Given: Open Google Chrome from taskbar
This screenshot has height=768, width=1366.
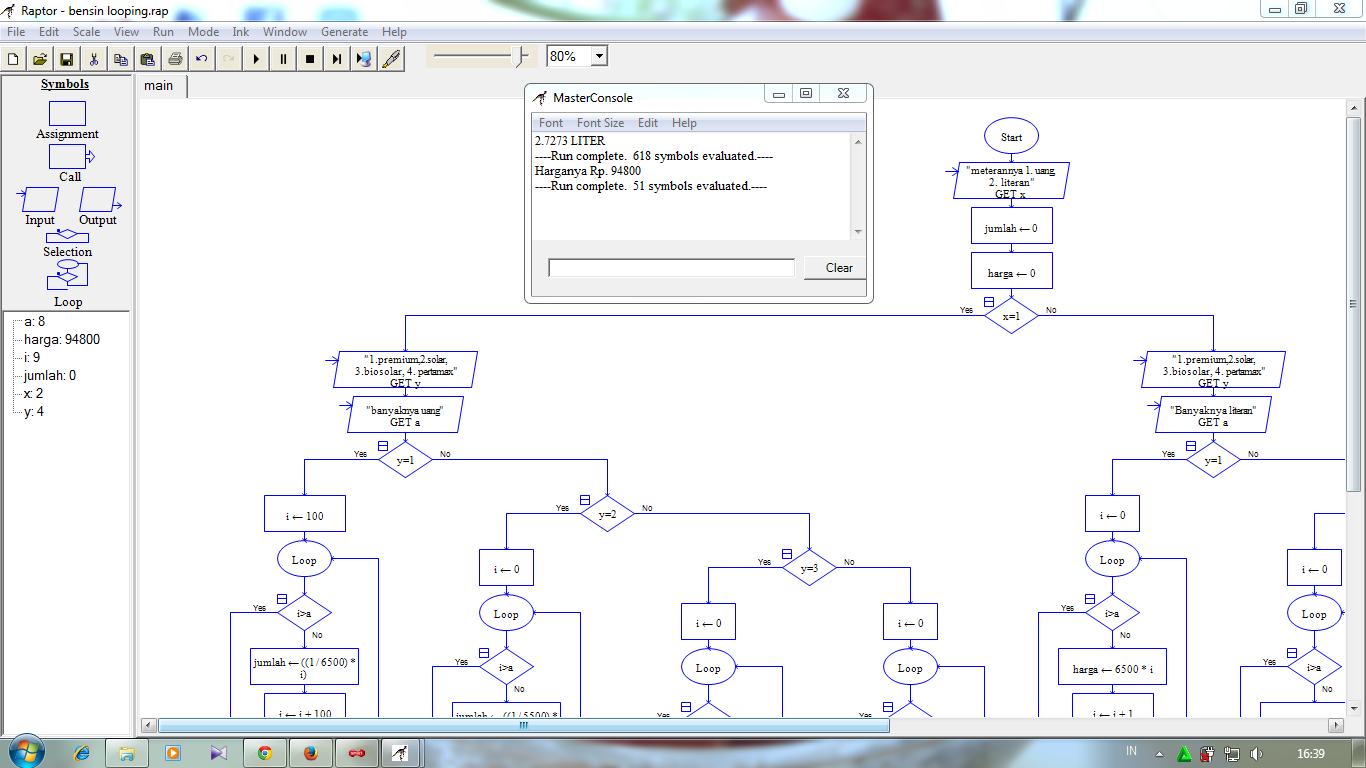Looking at the screenshot, I should pos(264,752).
